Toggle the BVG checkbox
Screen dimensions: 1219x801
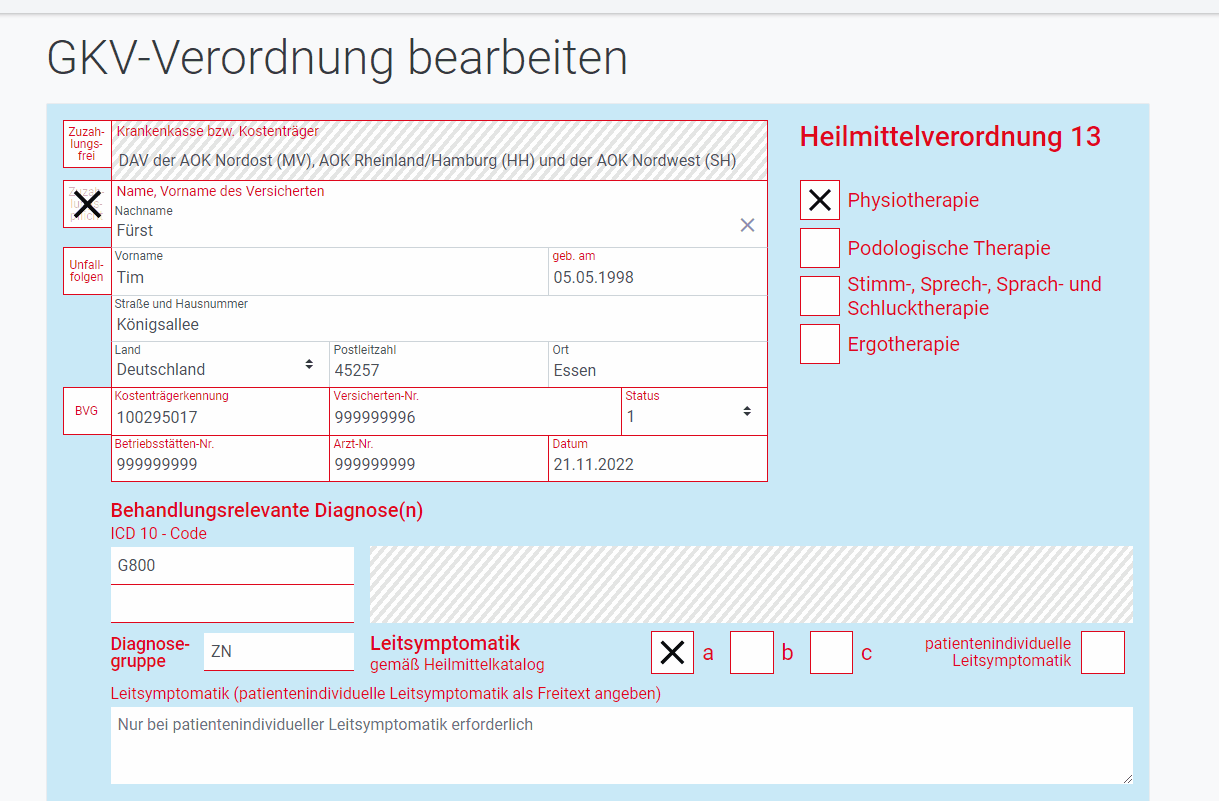87,411
